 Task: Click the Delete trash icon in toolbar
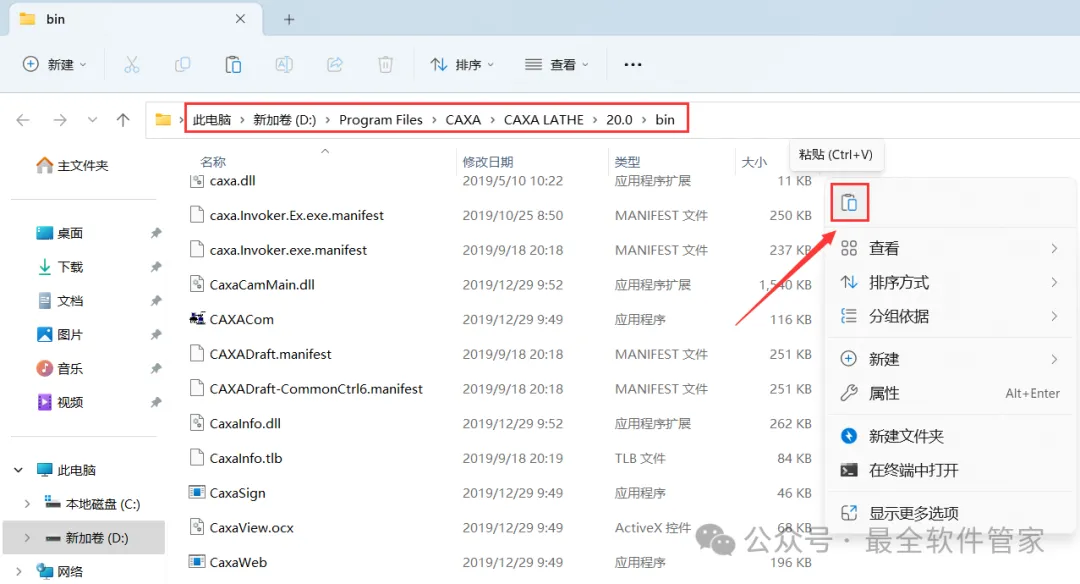point(386,65)
